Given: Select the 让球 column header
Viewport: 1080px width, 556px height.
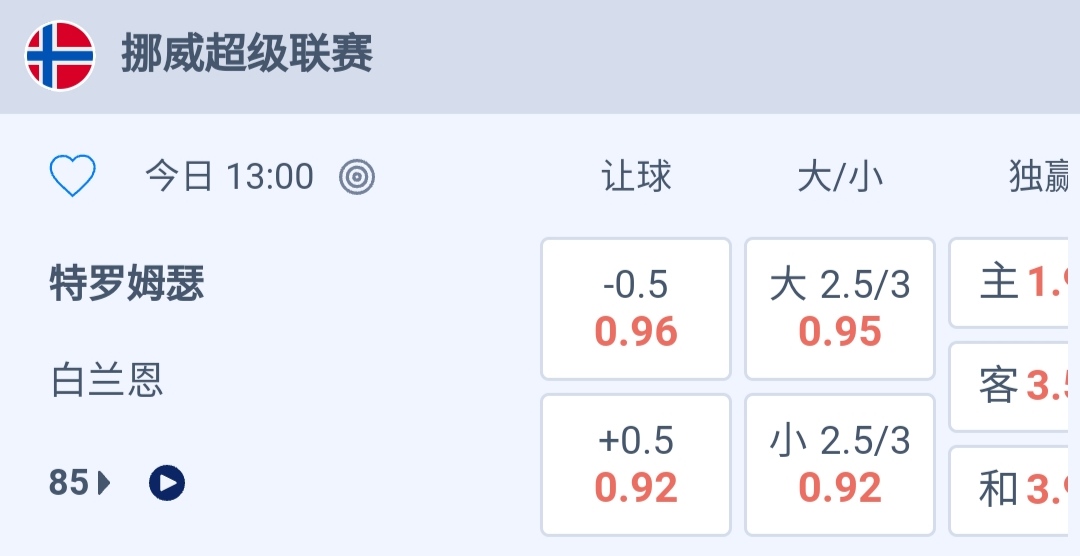Looking at the screenshot, I should pos(636,177).
